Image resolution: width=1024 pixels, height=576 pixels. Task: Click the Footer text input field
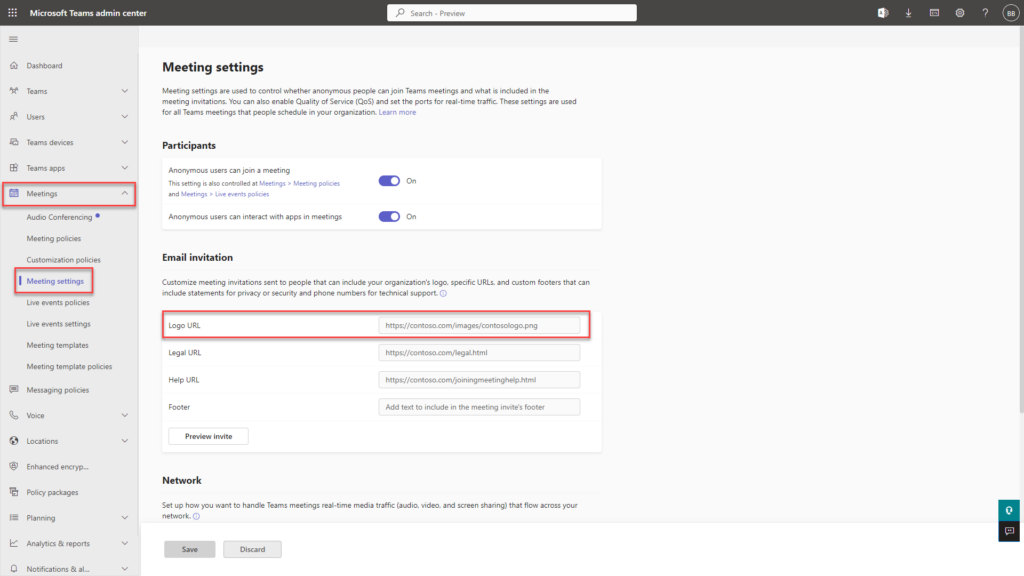(479, 407)
